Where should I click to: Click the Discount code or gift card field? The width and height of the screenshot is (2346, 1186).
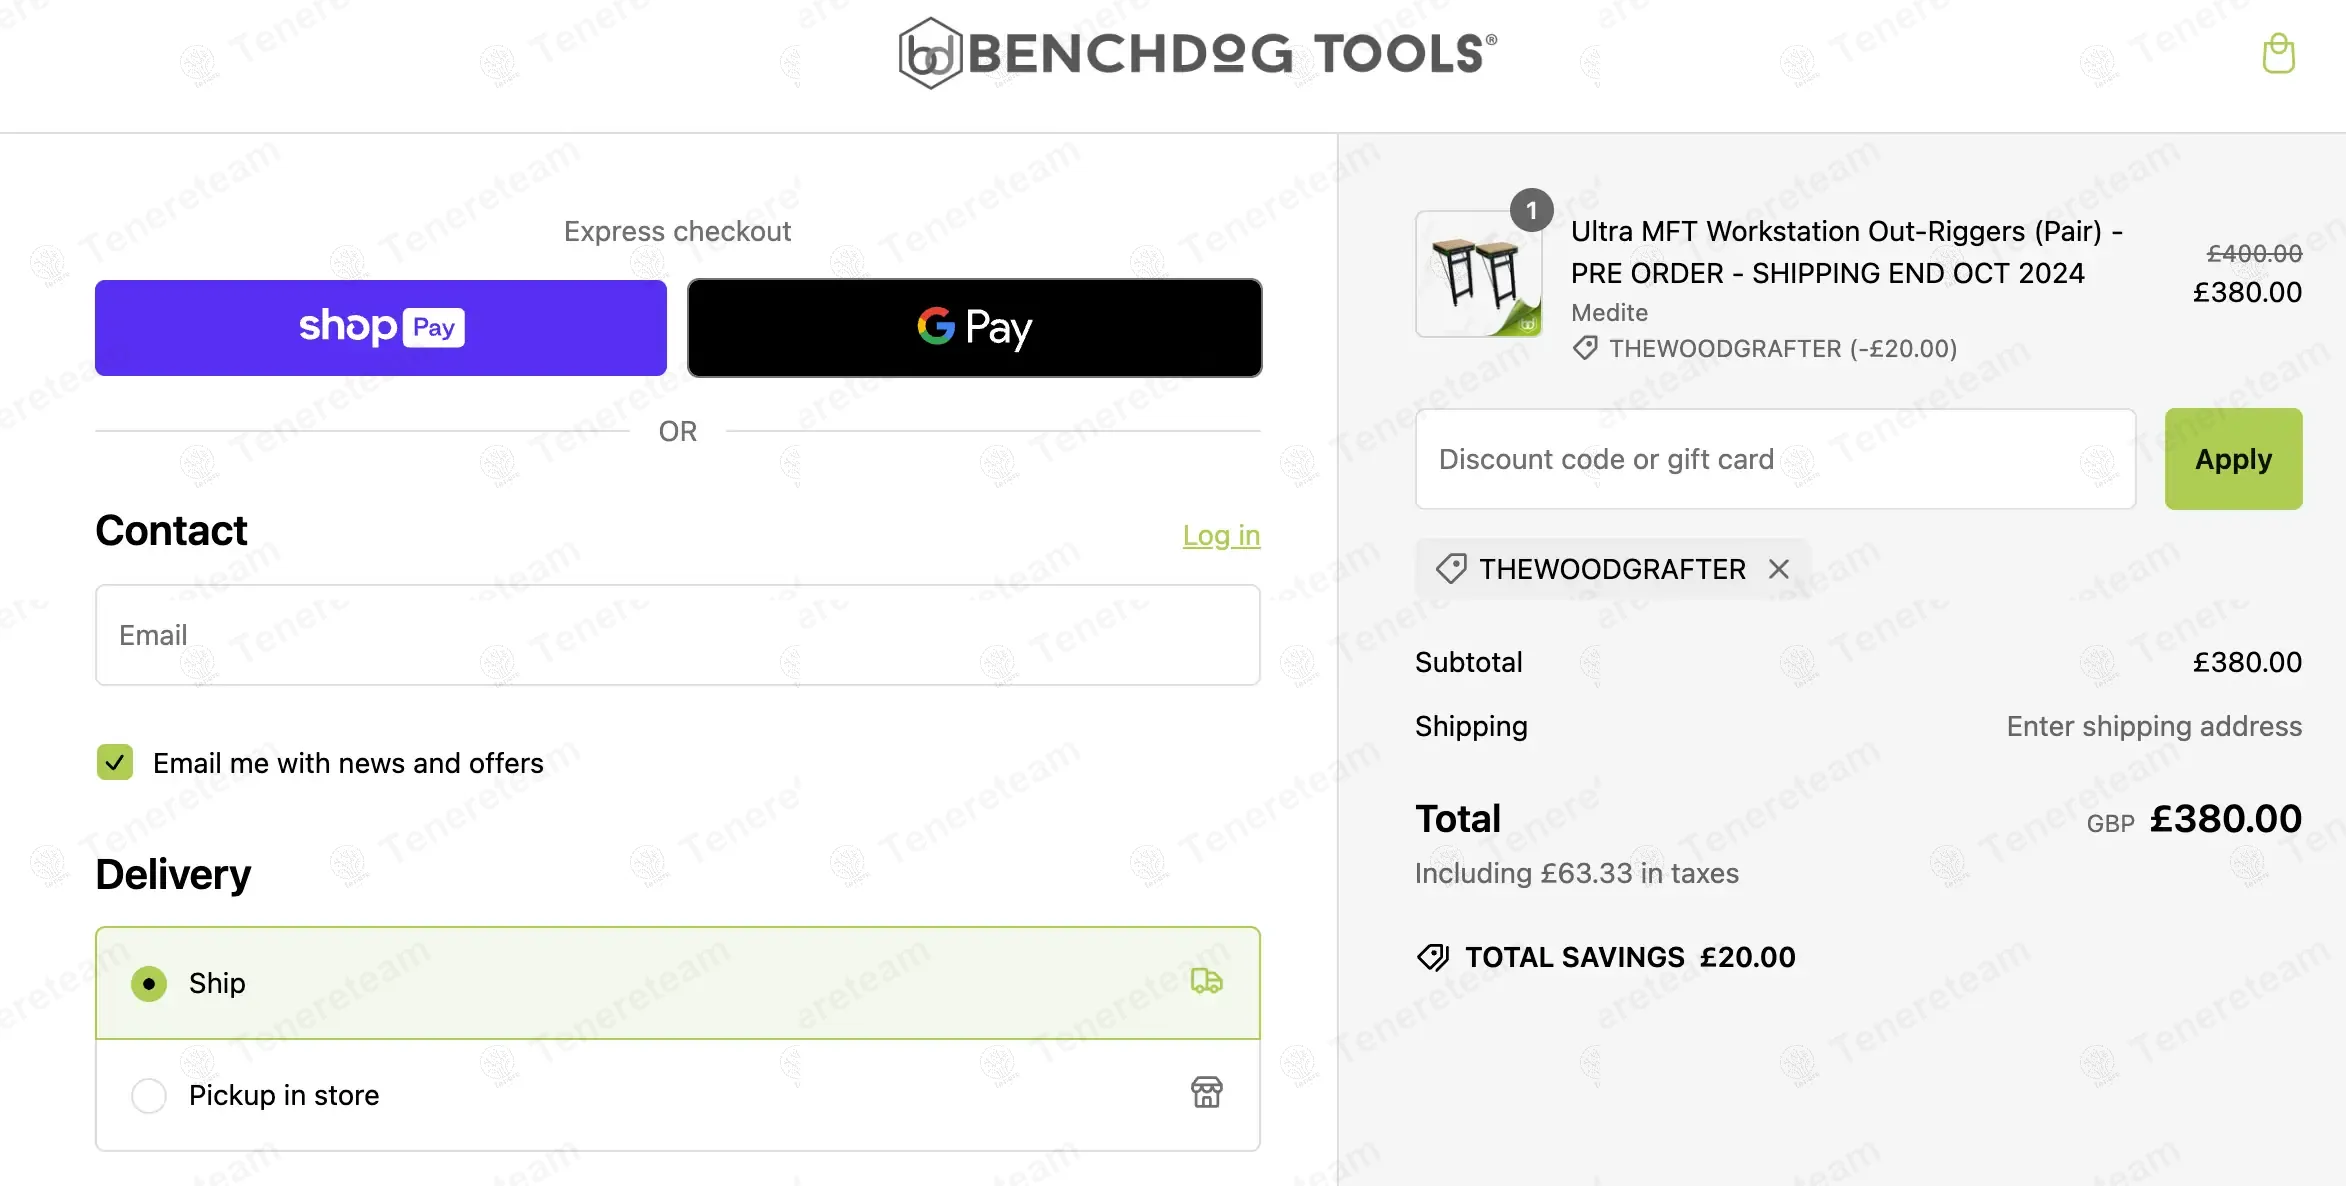(1775, 459)
